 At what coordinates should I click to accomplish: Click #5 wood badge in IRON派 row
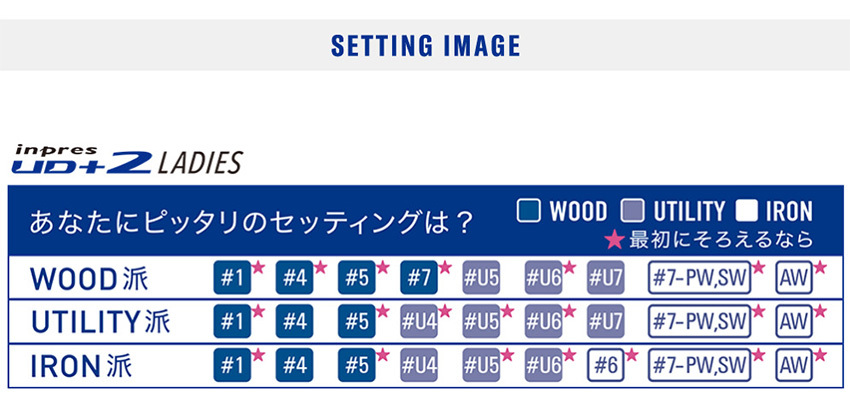pos(357,365)
